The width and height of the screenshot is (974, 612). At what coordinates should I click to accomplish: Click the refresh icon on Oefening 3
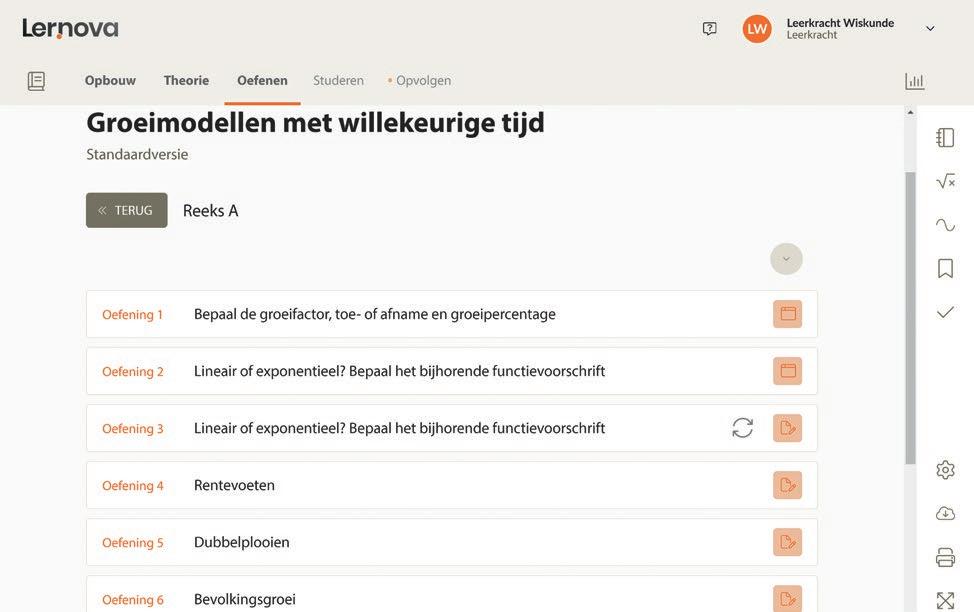coord(742,428)
